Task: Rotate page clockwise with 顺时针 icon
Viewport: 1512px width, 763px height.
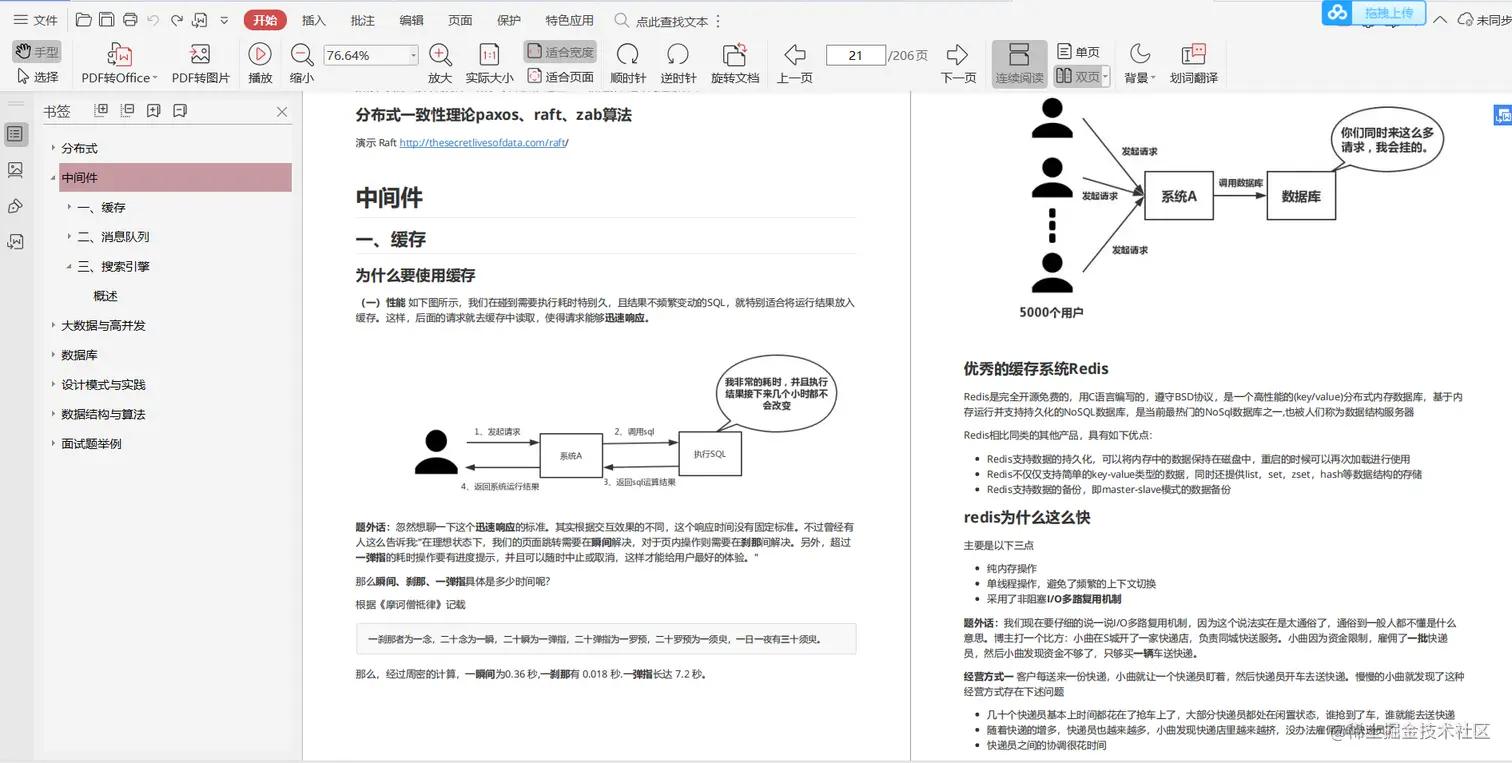Action: pyautogui.click(x=628, y=55)
